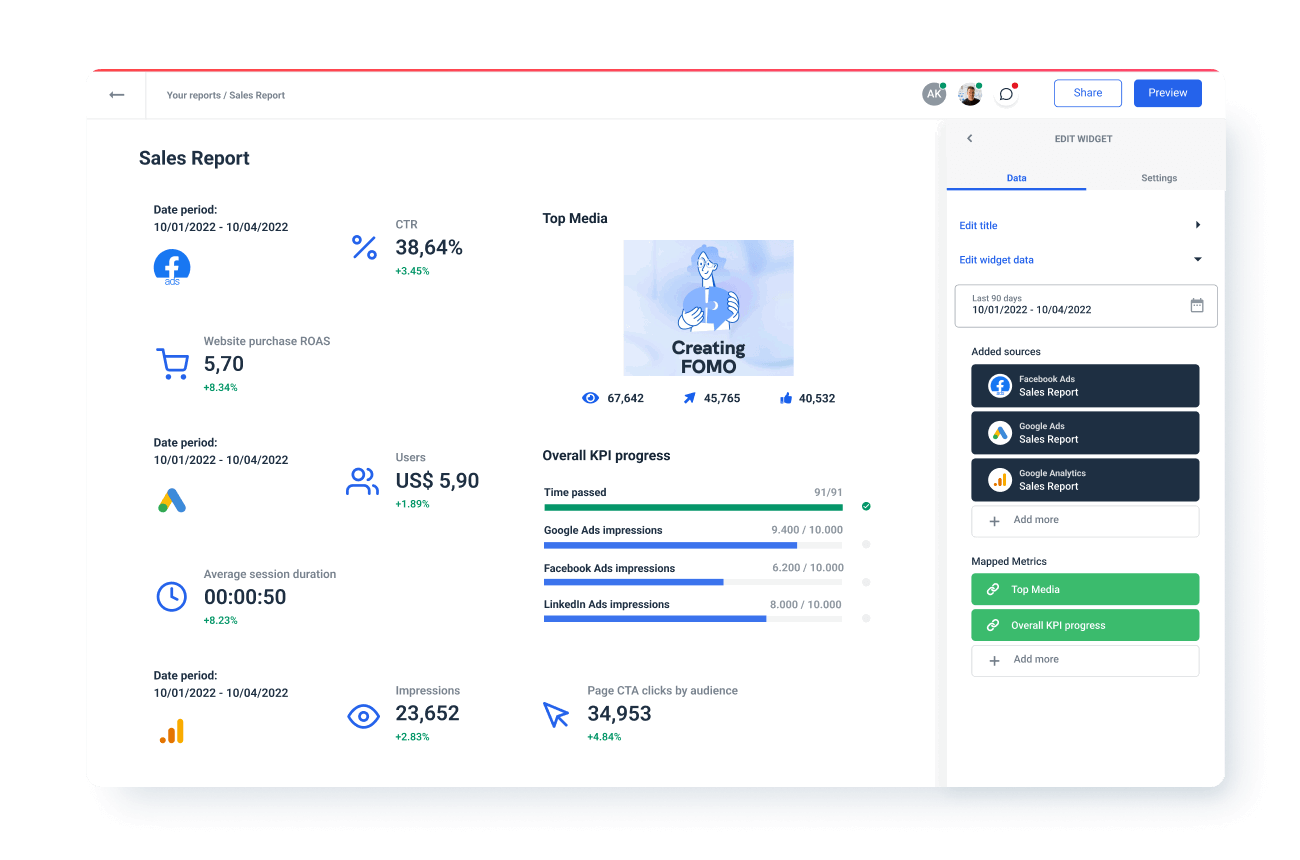This screenshot has width=1300, height=860.
Task: Open the chat bubble notification icon
Action: pyautogui.click(x=1006, y=92)
